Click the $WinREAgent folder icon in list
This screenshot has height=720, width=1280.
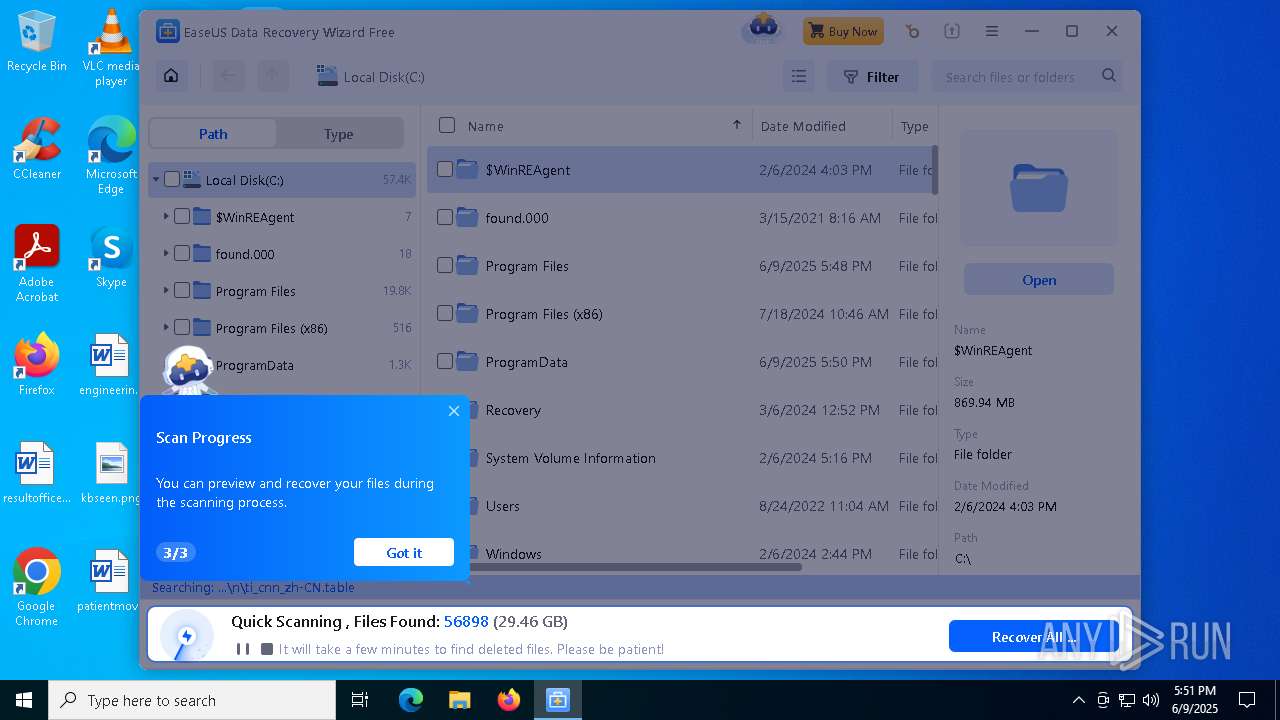click(467, 169)
